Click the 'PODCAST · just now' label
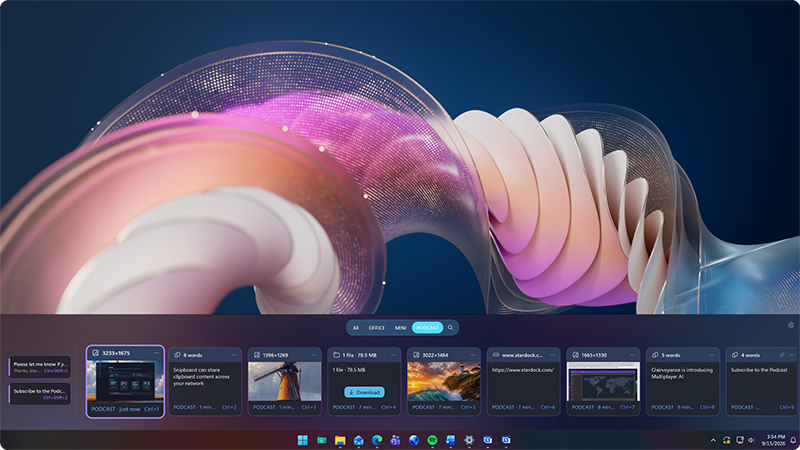This screenshot has height=450, width=800. click(x=116, y=409)
